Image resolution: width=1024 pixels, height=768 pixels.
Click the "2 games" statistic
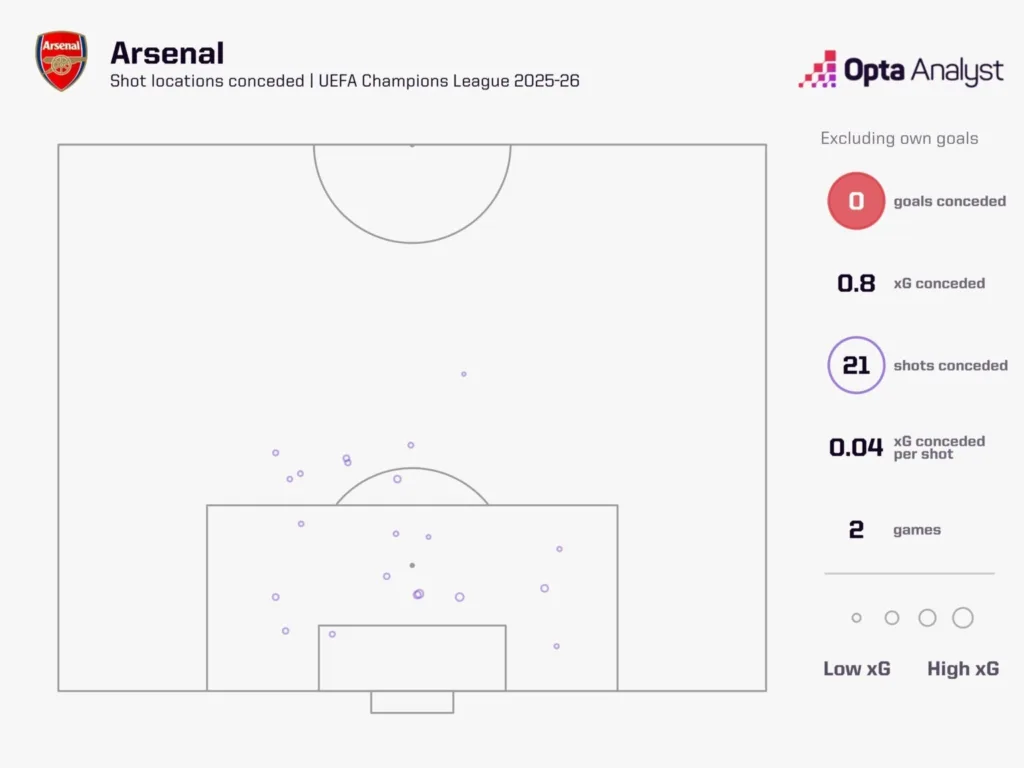point(856,530)
